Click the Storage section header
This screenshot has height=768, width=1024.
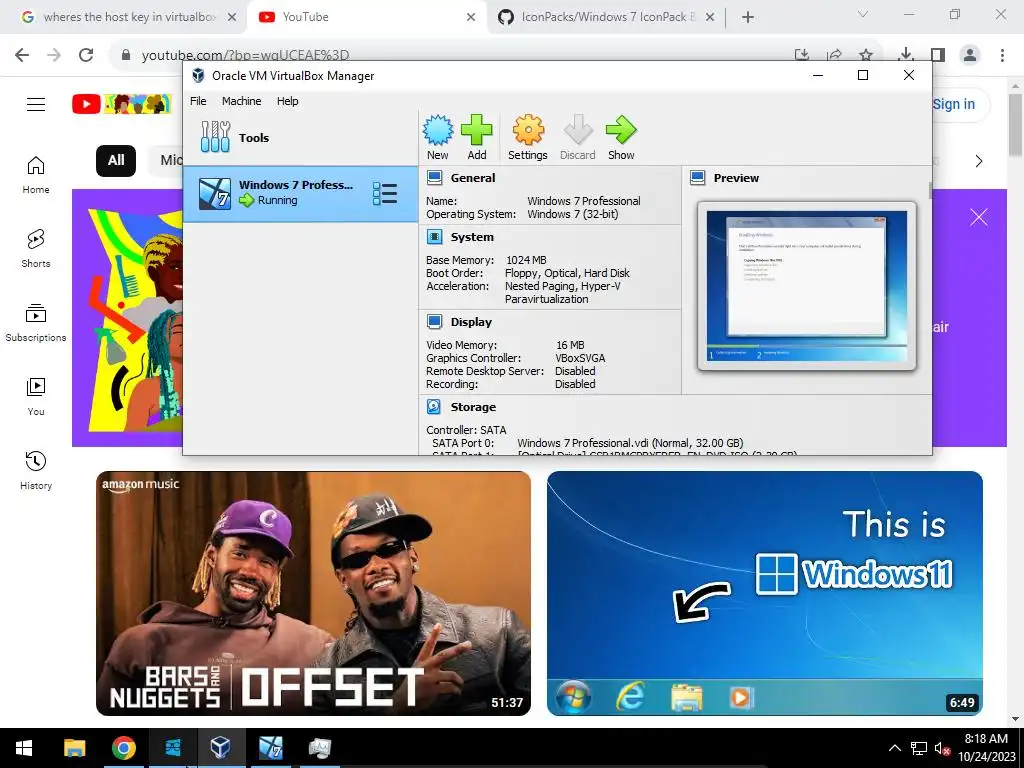[x=473, y=407]
